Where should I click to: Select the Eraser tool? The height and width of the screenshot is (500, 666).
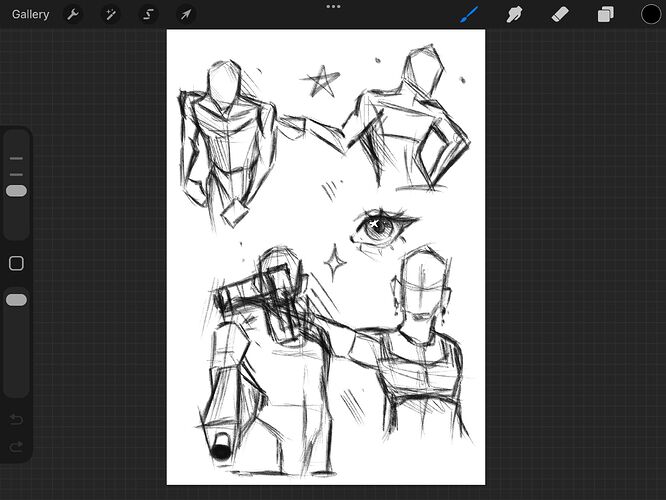click(x=560, y=15)
